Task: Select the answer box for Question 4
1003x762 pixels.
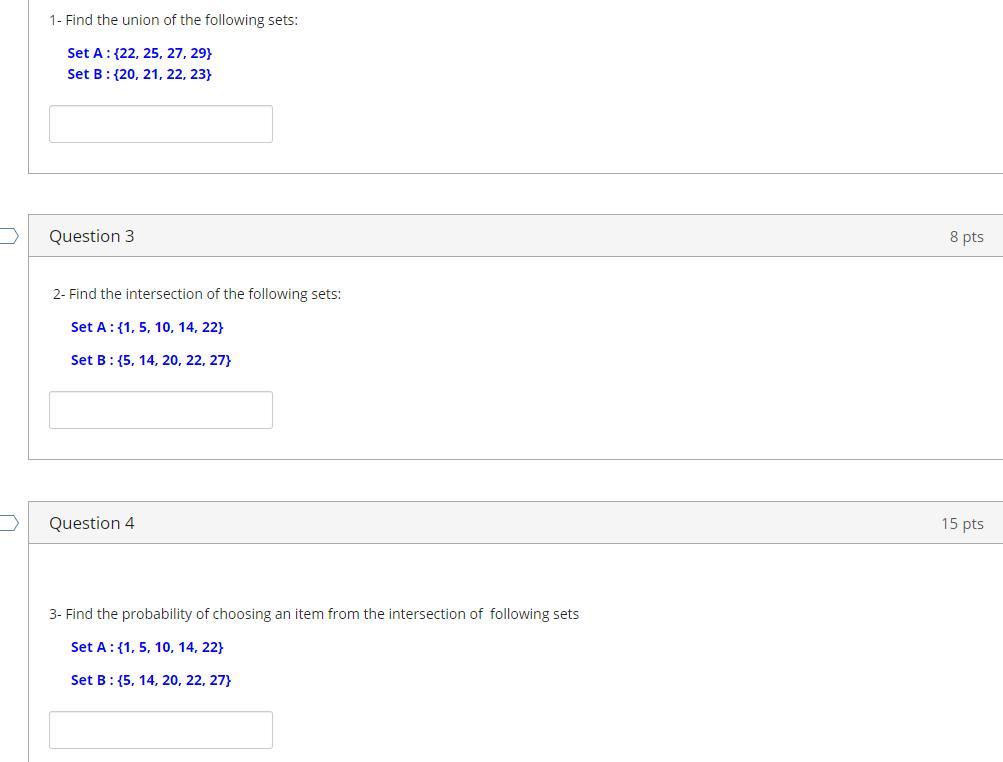Action: pos(161,730)
